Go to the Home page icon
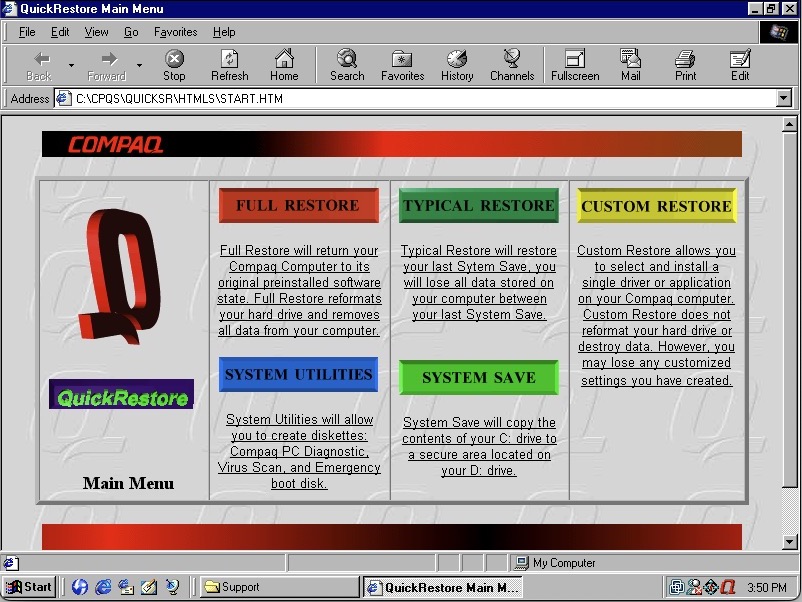Image resolution: width=802 pixels, height=602 pixels. (x=284, y=65)
